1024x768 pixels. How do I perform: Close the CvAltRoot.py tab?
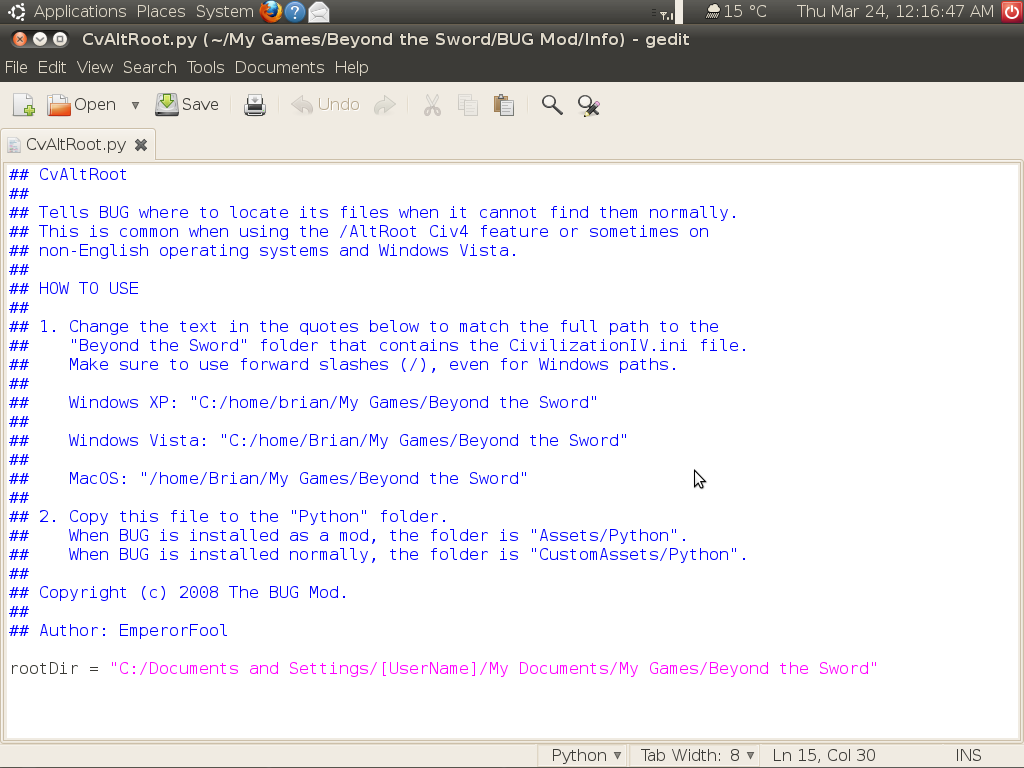point(141,145)
